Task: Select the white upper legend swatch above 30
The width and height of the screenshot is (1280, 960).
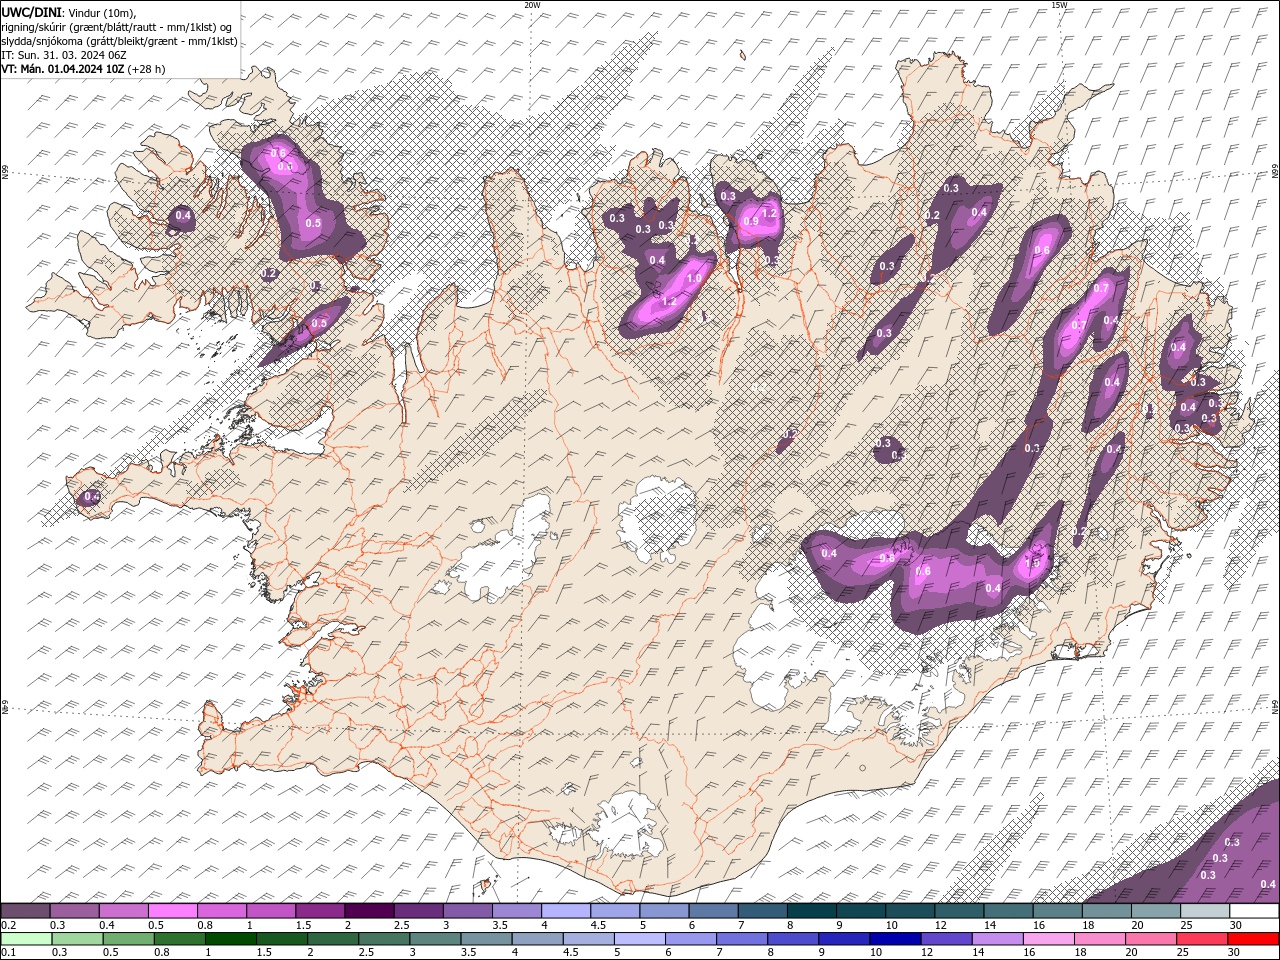Action: [x=1254, y=911]
